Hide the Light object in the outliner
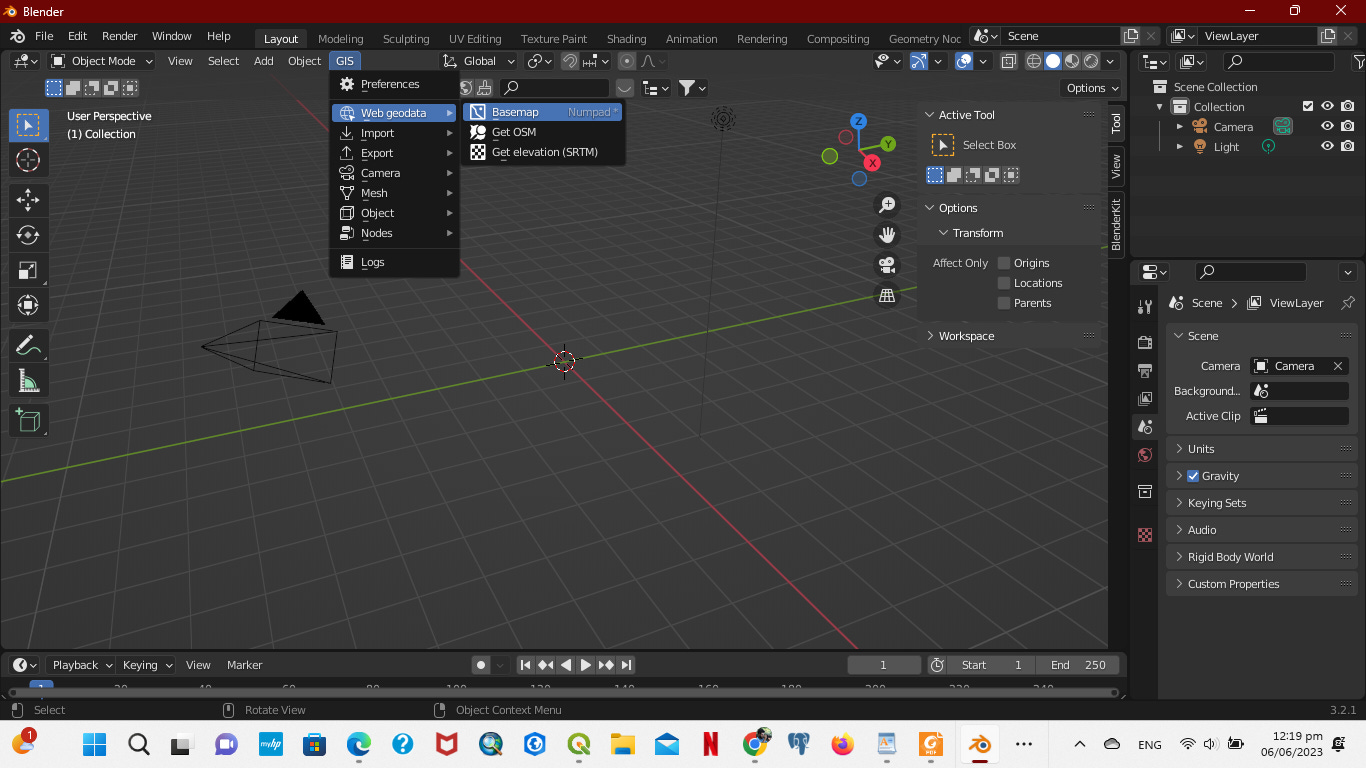 [1327, 146]
